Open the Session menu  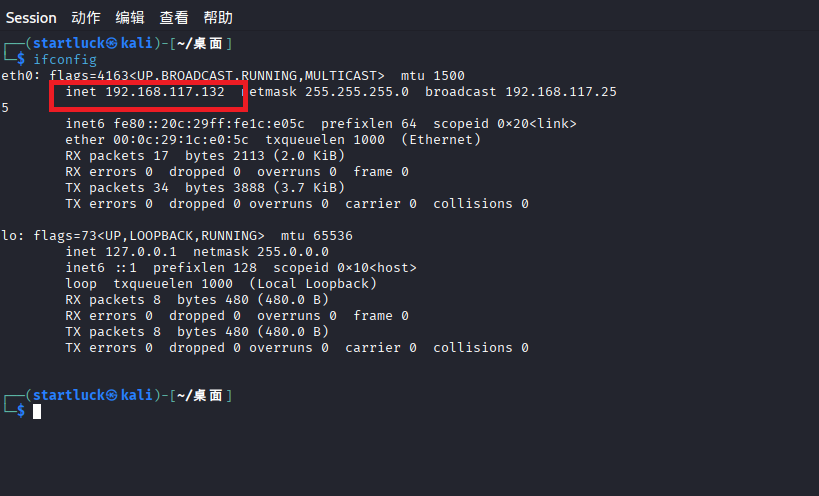pos(31,18)
